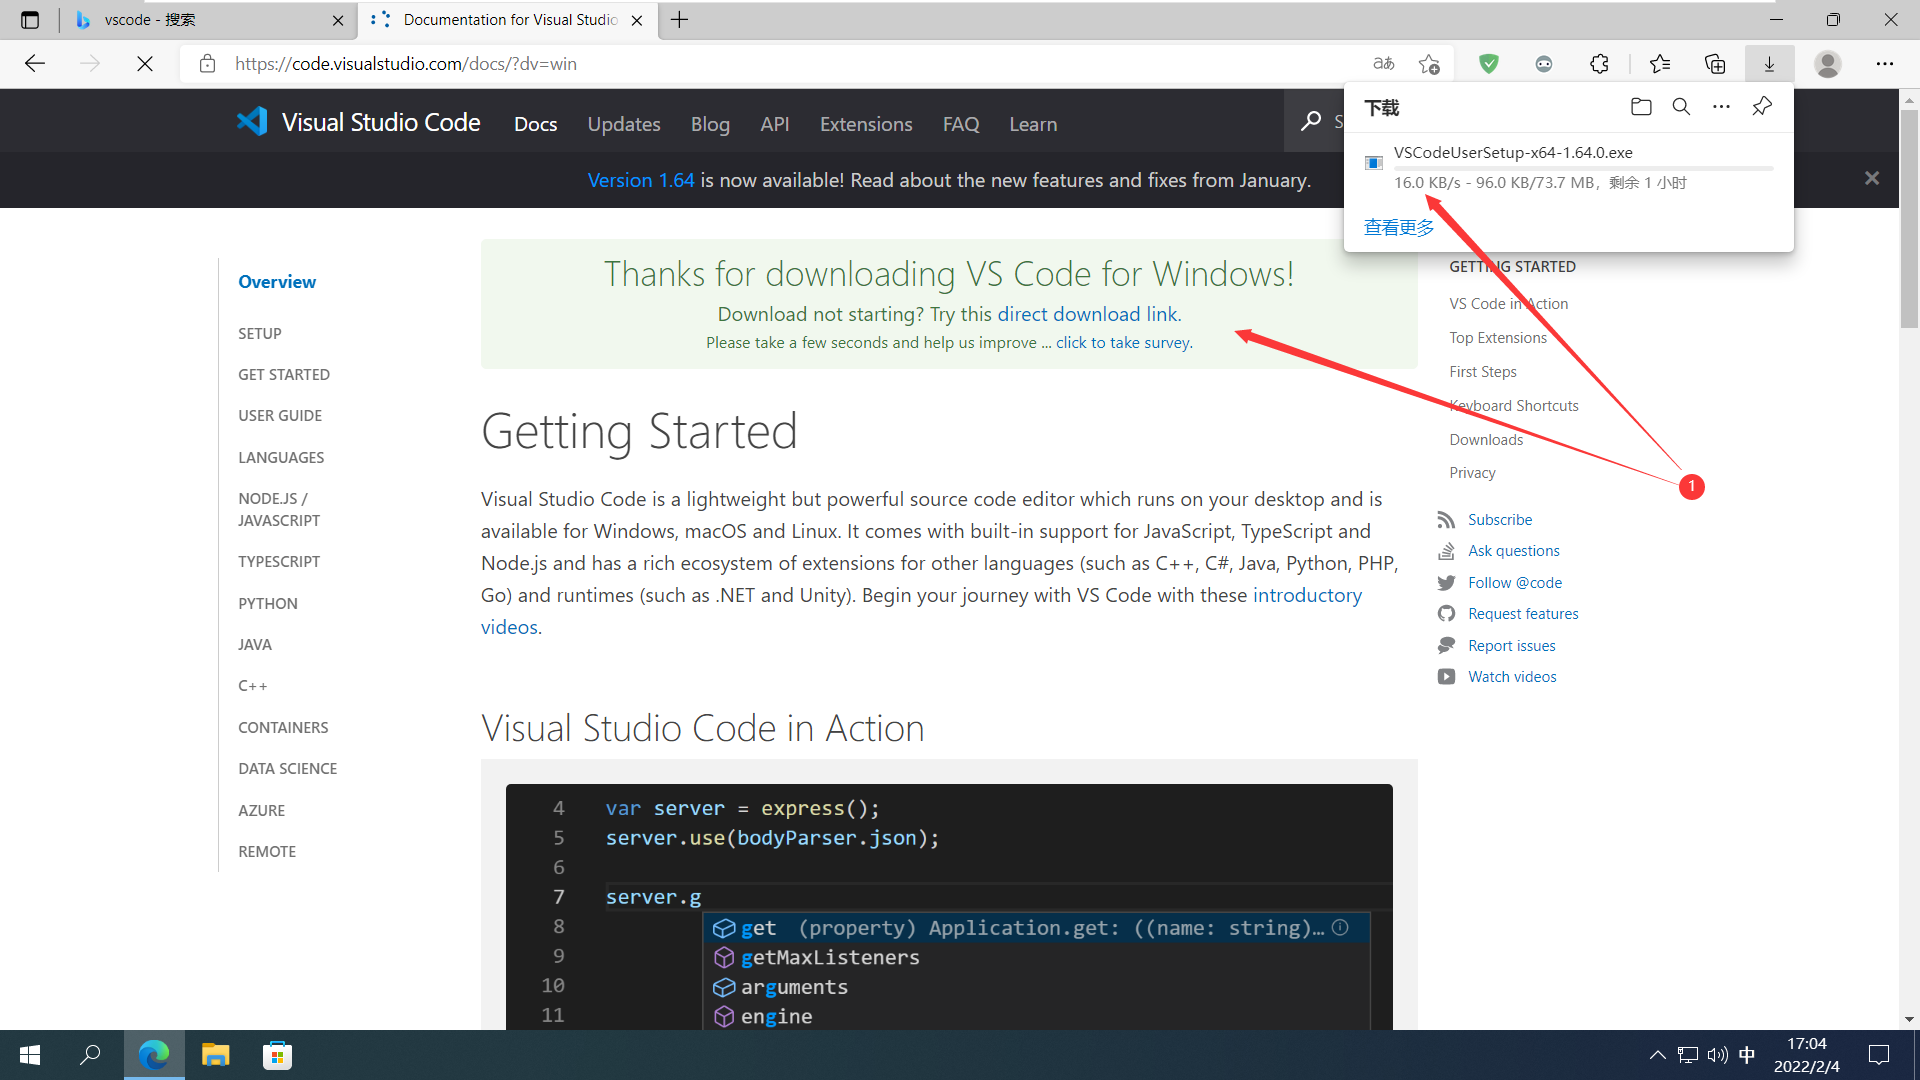Viewport: 1920px width, 1080px height.
Task: Add this page to favorites
Action: 1429,64
